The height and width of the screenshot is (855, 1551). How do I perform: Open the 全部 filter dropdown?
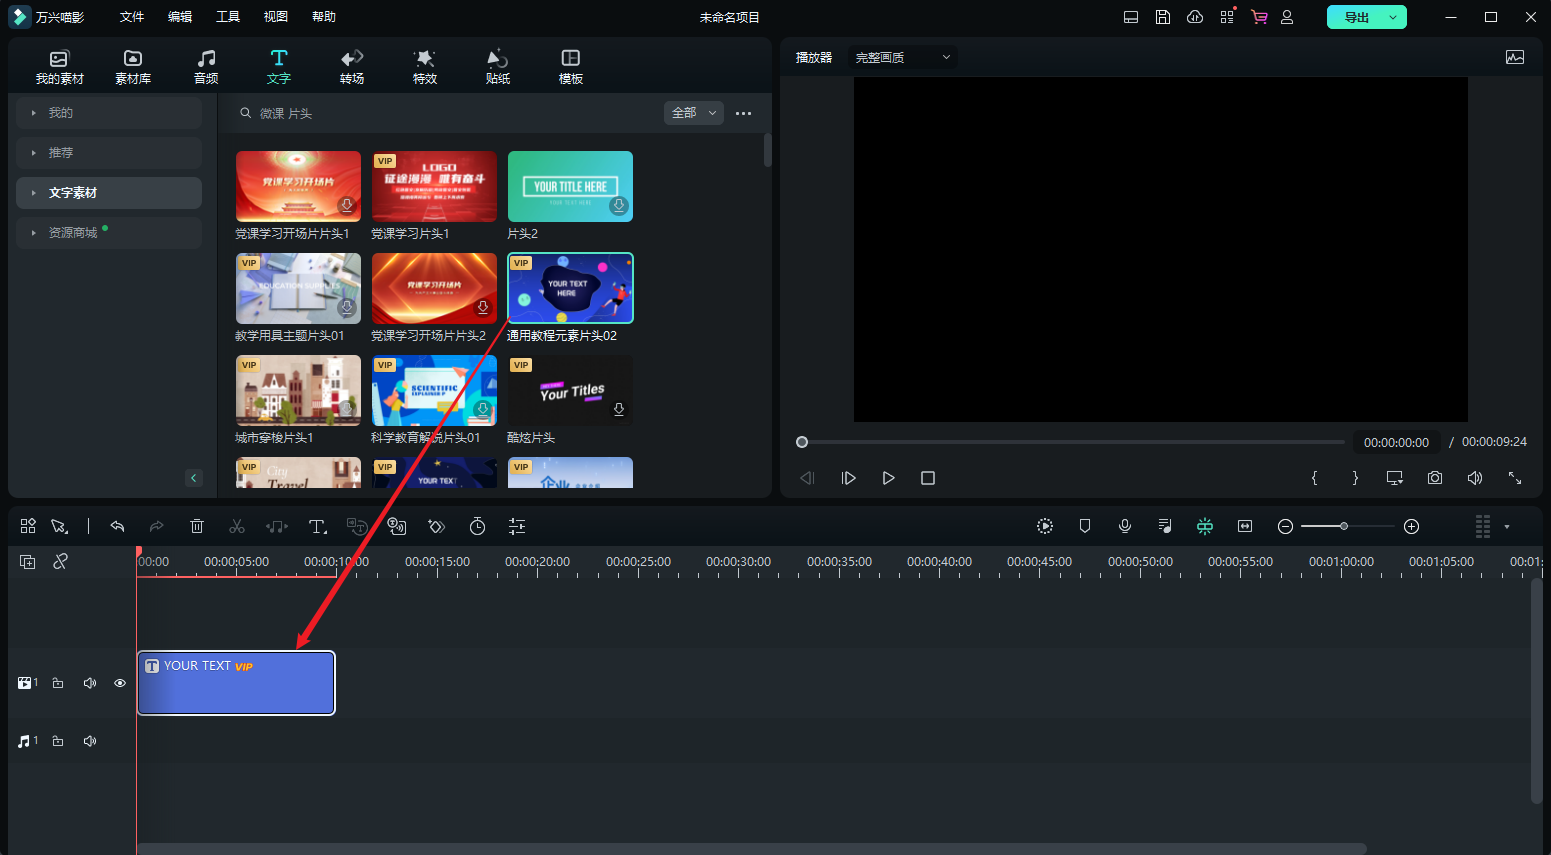[693, 113]
